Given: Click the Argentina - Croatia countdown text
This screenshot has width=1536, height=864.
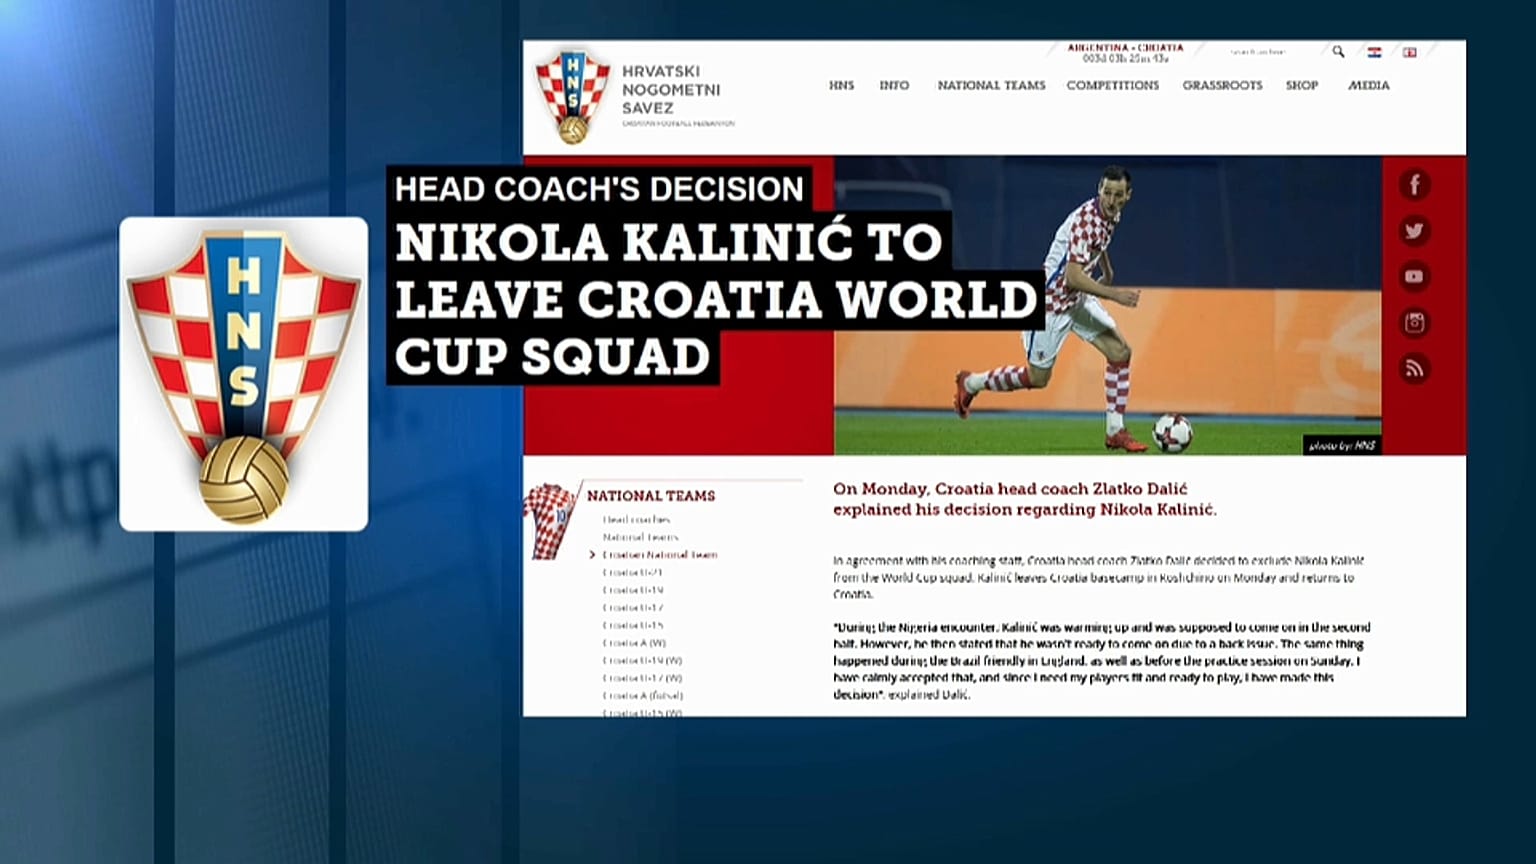Looking at the screenshot, I should click(1125, 53).
